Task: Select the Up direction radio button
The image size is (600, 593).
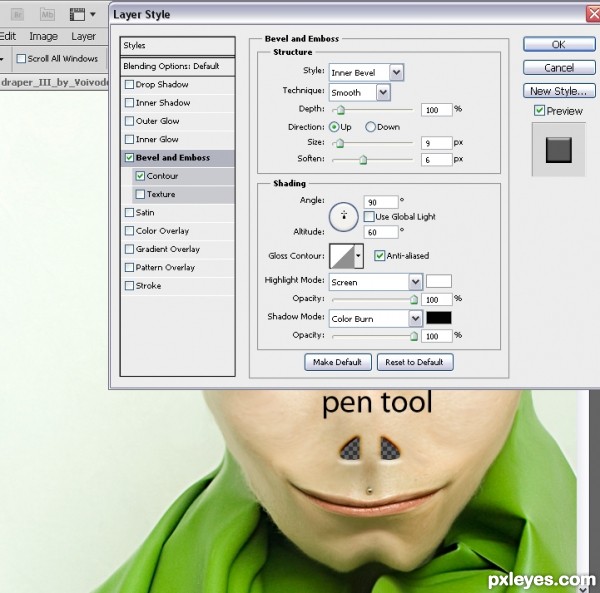Action: (x=334, y=127)
